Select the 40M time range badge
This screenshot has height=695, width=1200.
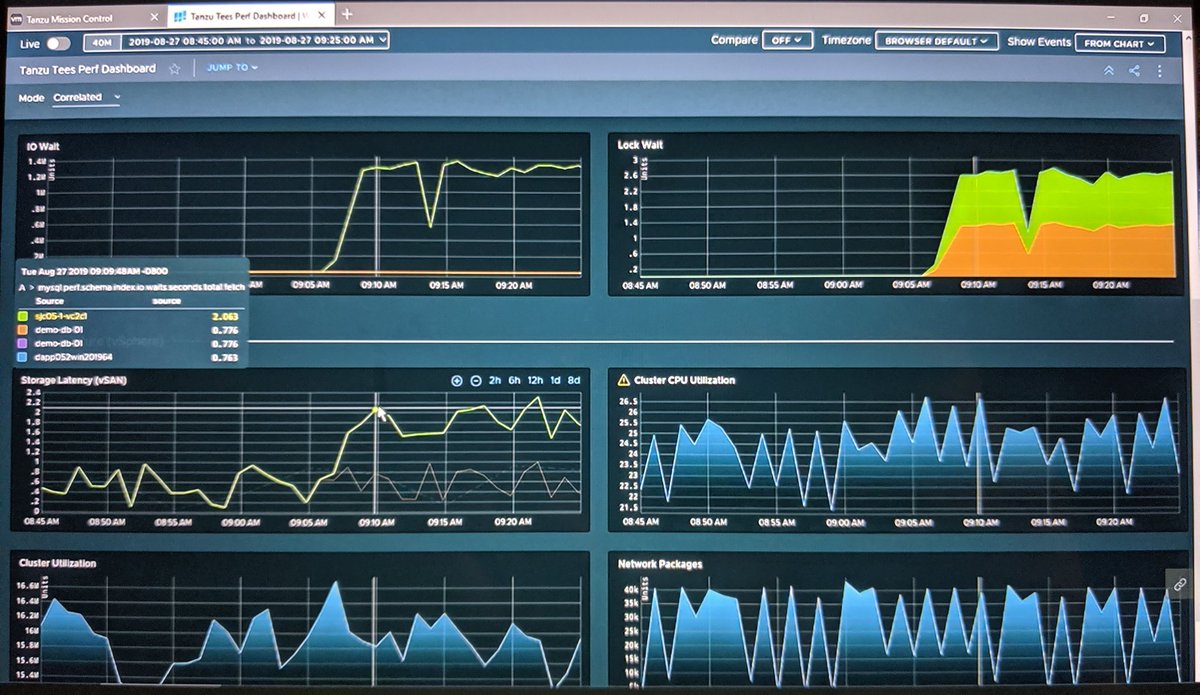100,42
